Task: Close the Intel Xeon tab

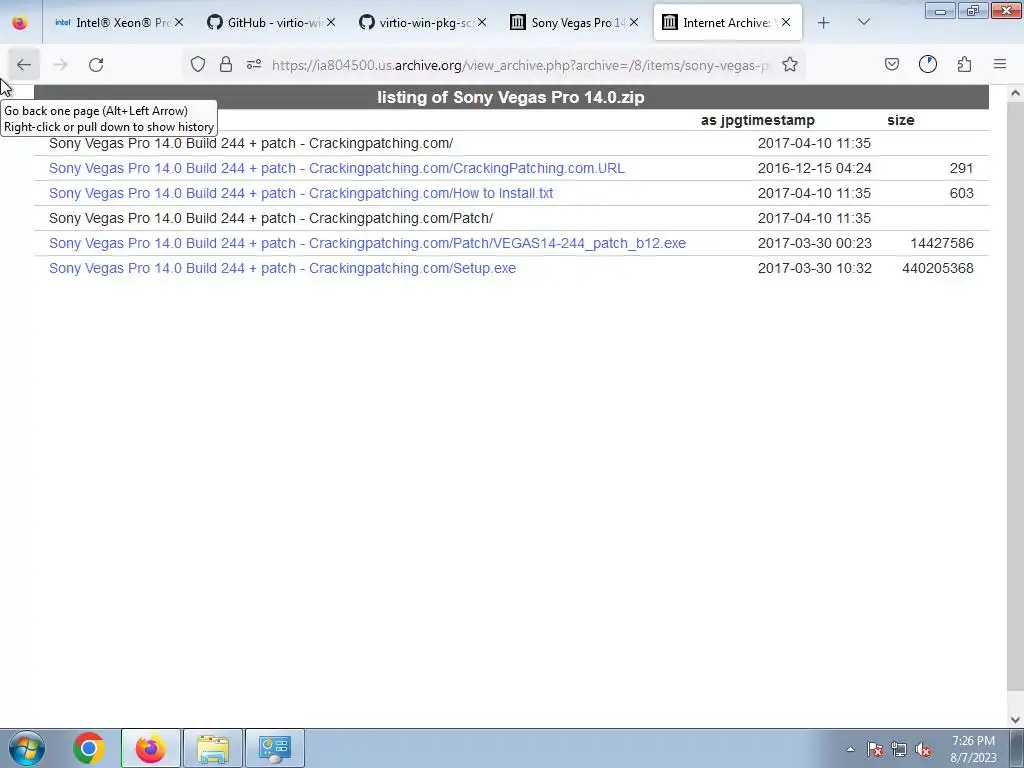Action: point(179,22)
